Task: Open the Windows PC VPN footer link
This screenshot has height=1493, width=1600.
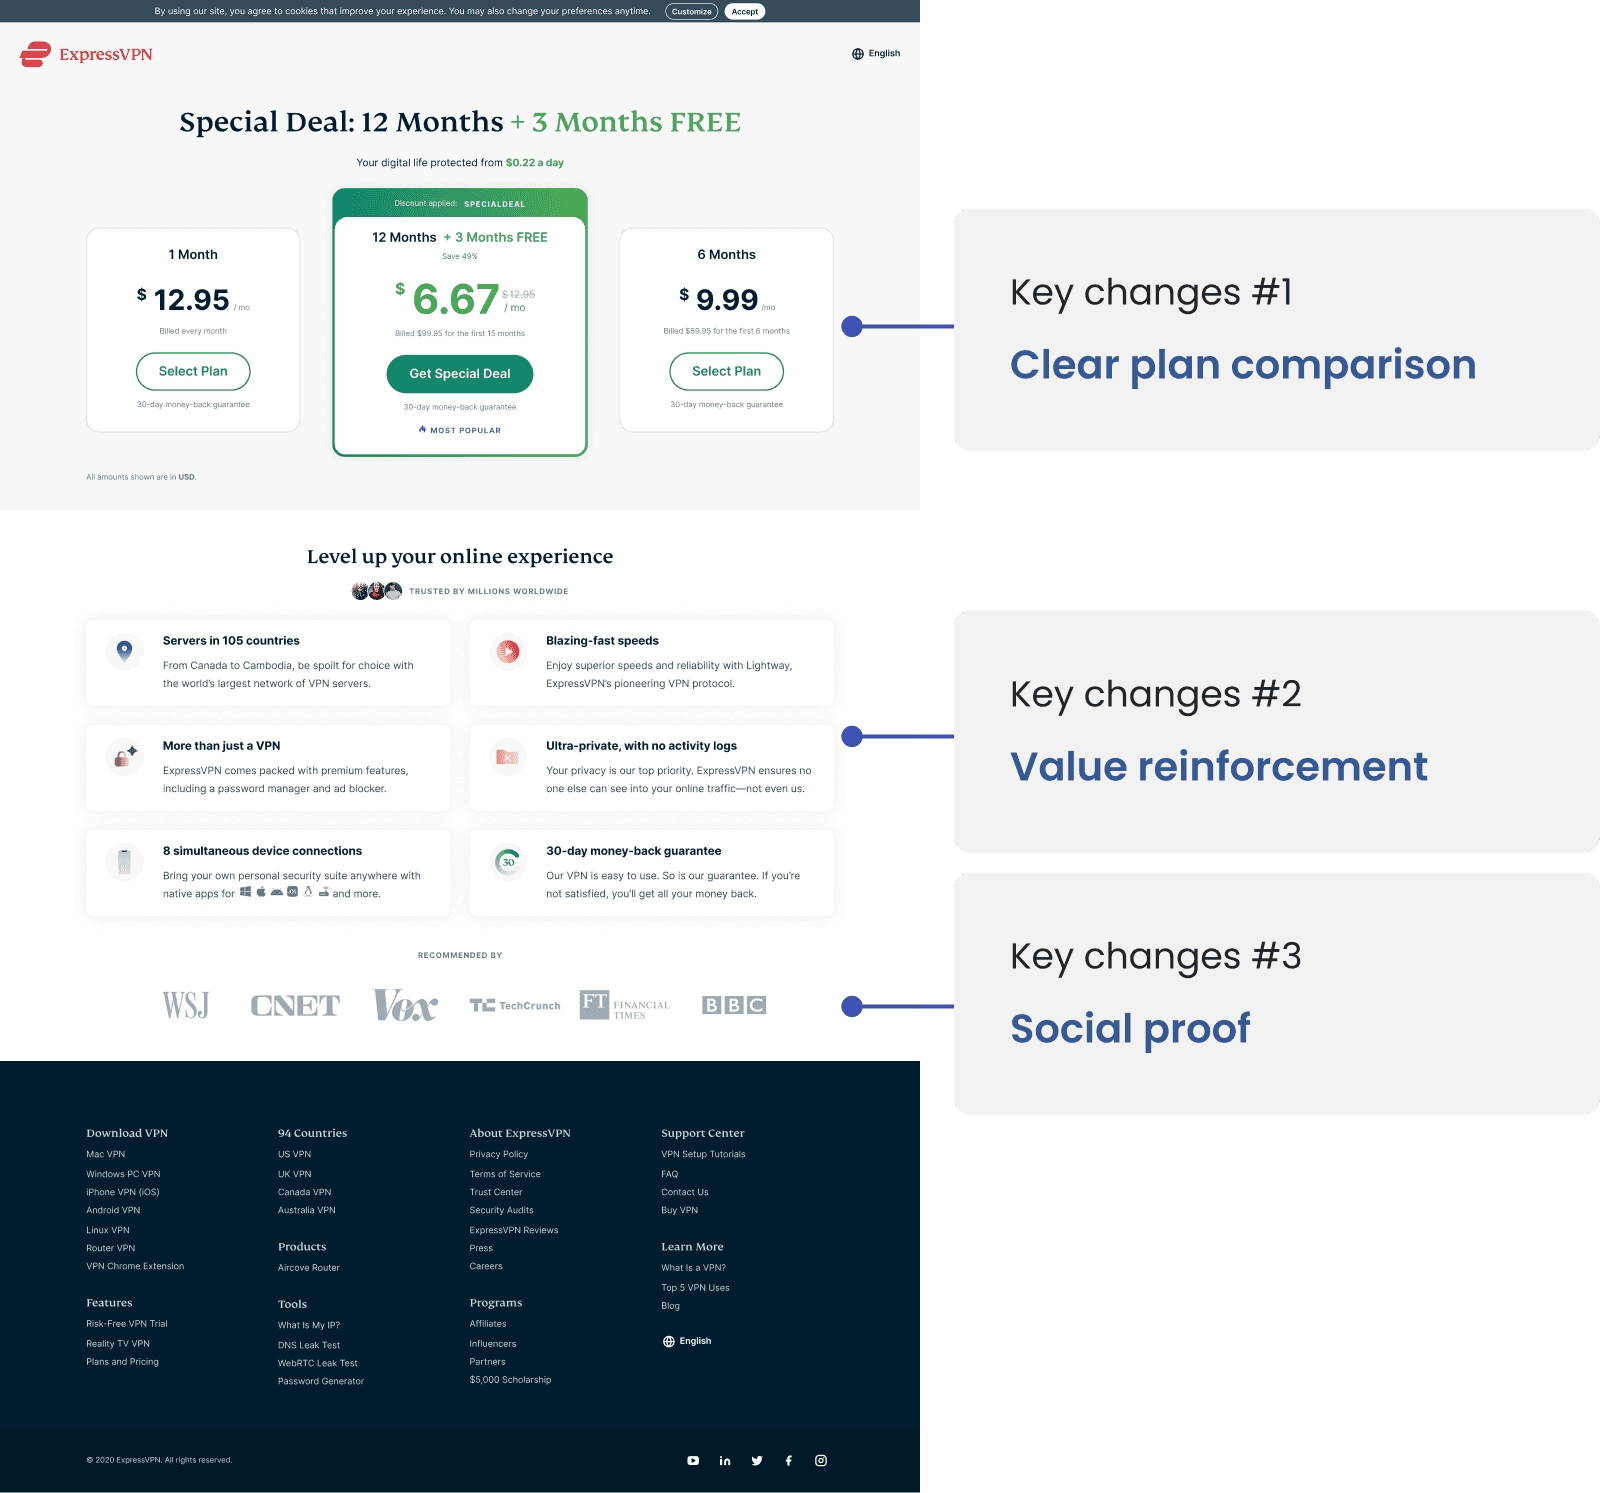Action: 123,1174
